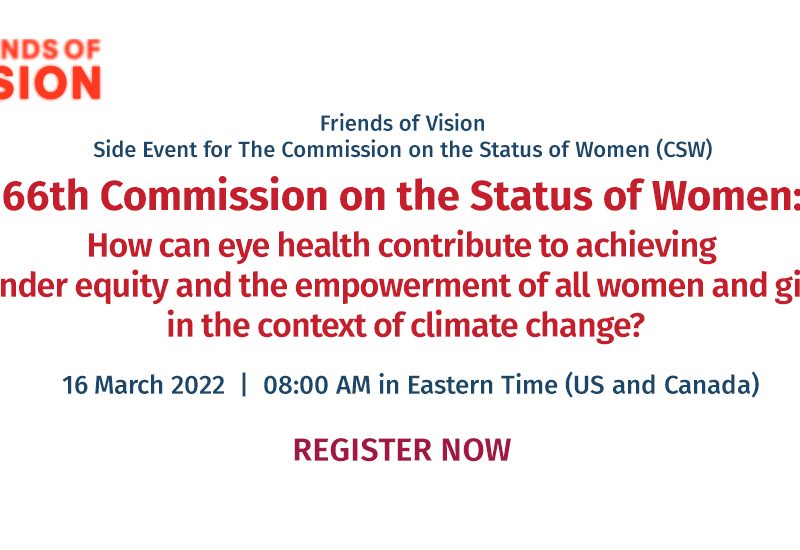Select the blue Friends of Vision heading
The height and width of the screenshot is (550, 800).
click(402, 124)
